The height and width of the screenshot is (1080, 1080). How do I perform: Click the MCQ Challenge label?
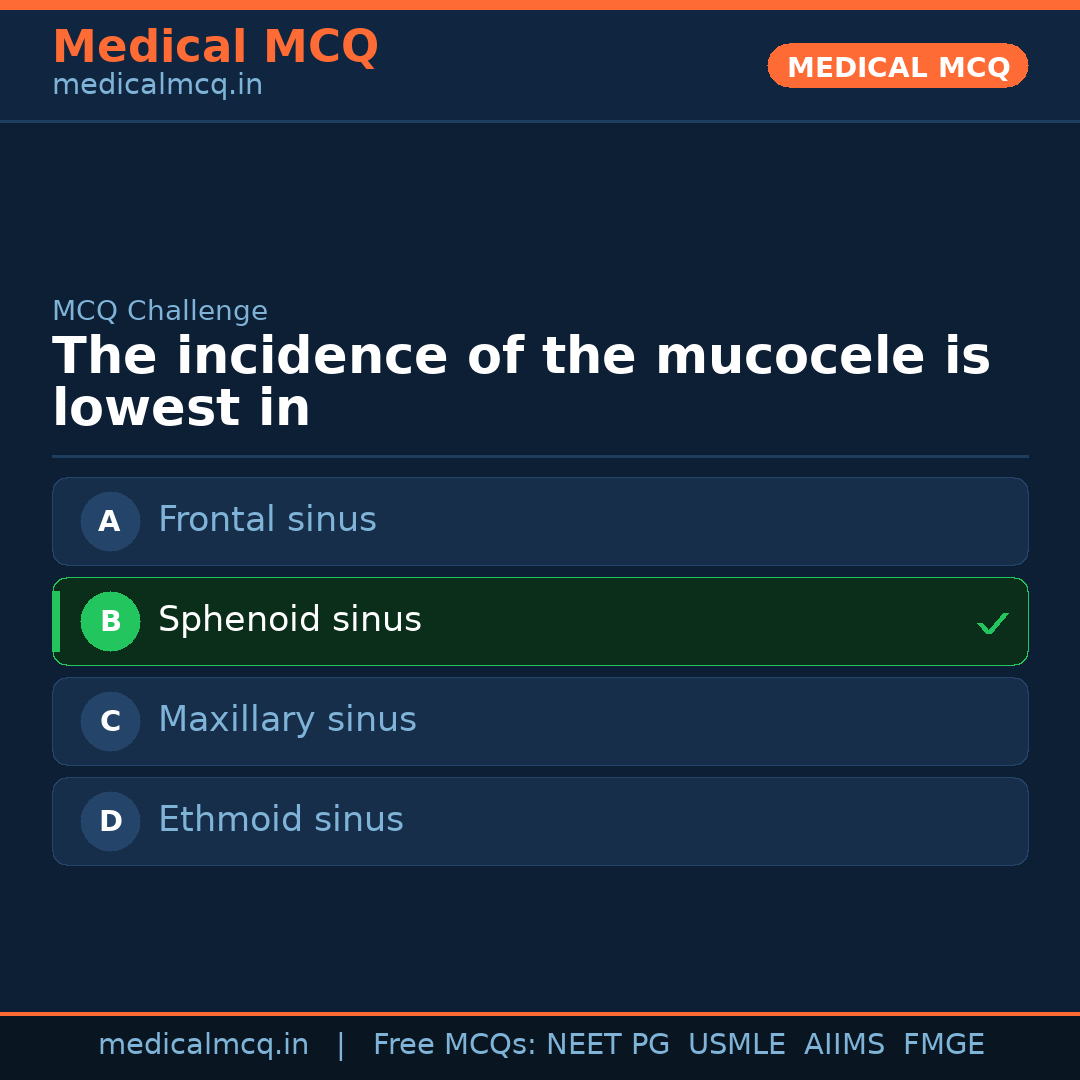159,311
